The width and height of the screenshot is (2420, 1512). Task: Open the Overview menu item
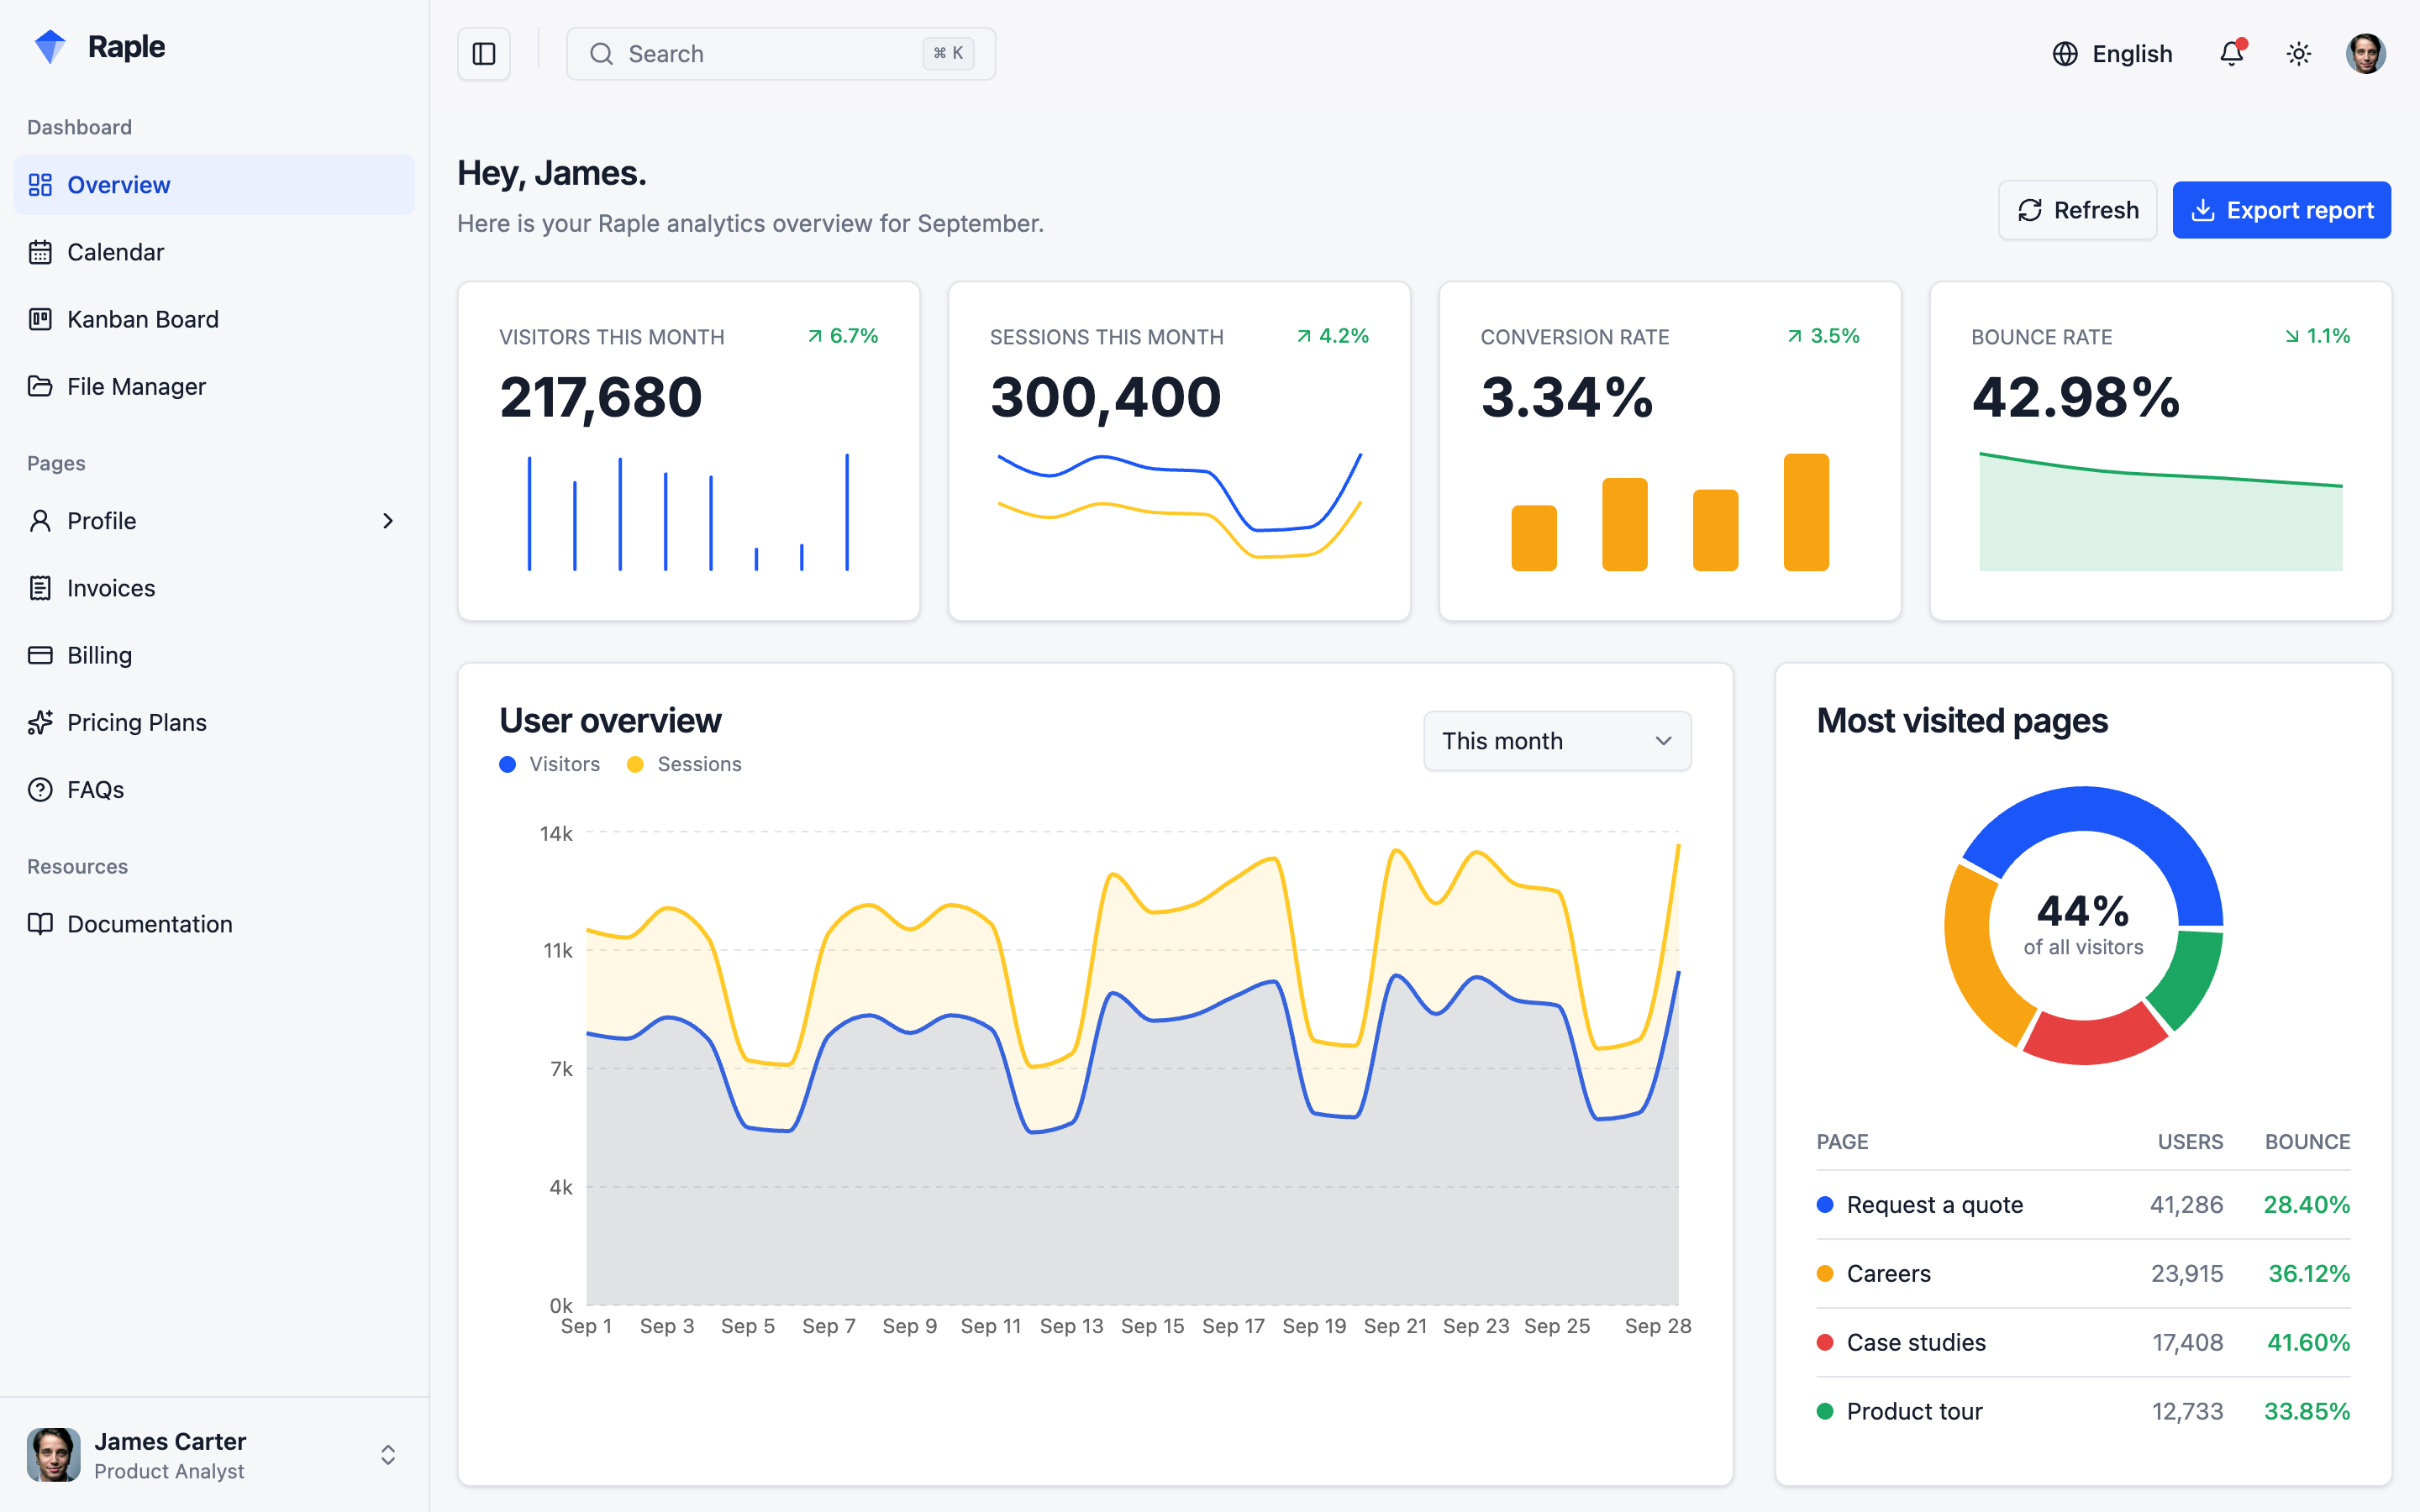214,185
